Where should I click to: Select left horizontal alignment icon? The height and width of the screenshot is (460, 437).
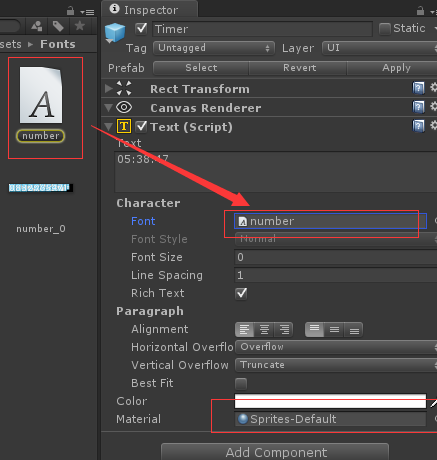(x=244, y=330)
